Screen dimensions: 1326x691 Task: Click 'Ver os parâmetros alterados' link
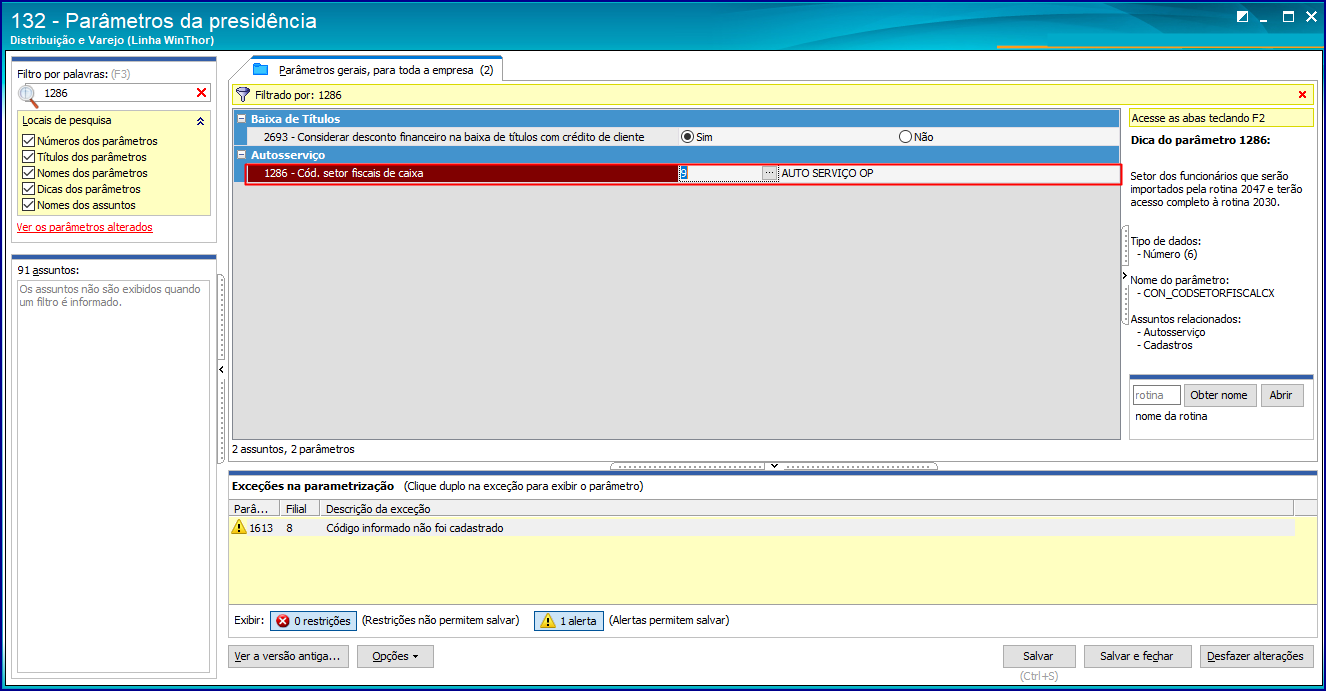[x=85, y=227]
